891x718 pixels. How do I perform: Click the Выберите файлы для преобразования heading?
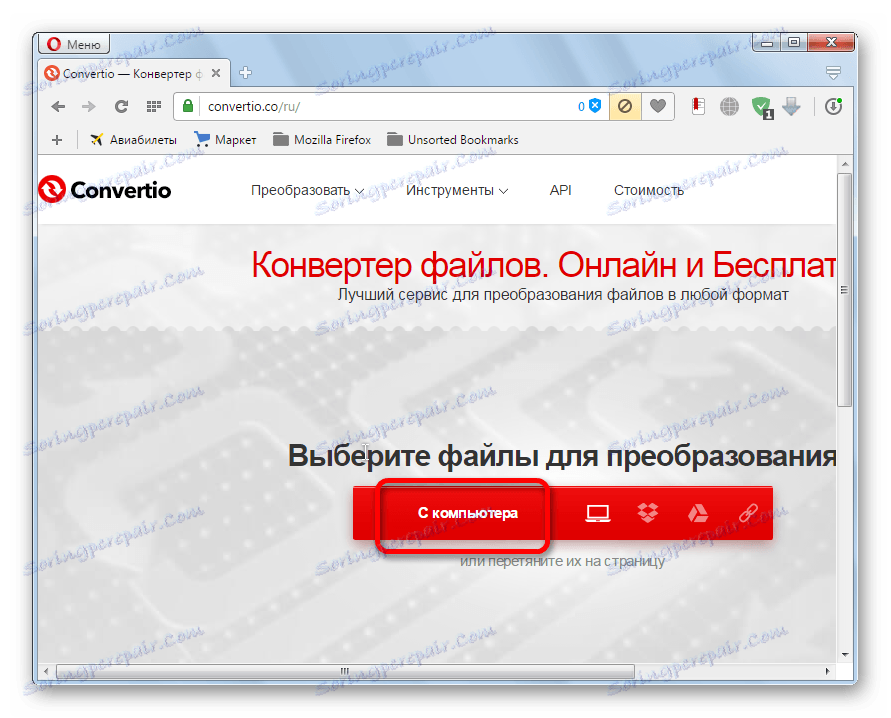[561, 456]
